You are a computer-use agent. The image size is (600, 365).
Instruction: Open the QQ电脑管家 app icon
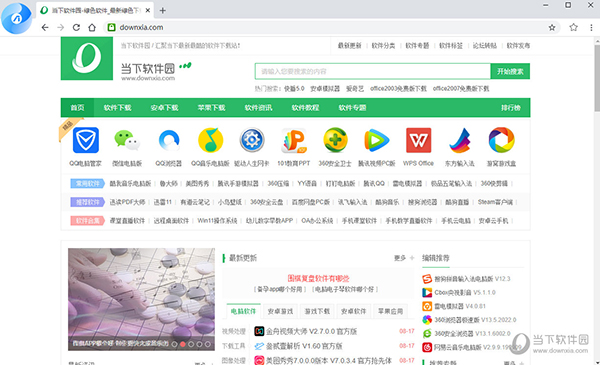click(x=86, y=140)
